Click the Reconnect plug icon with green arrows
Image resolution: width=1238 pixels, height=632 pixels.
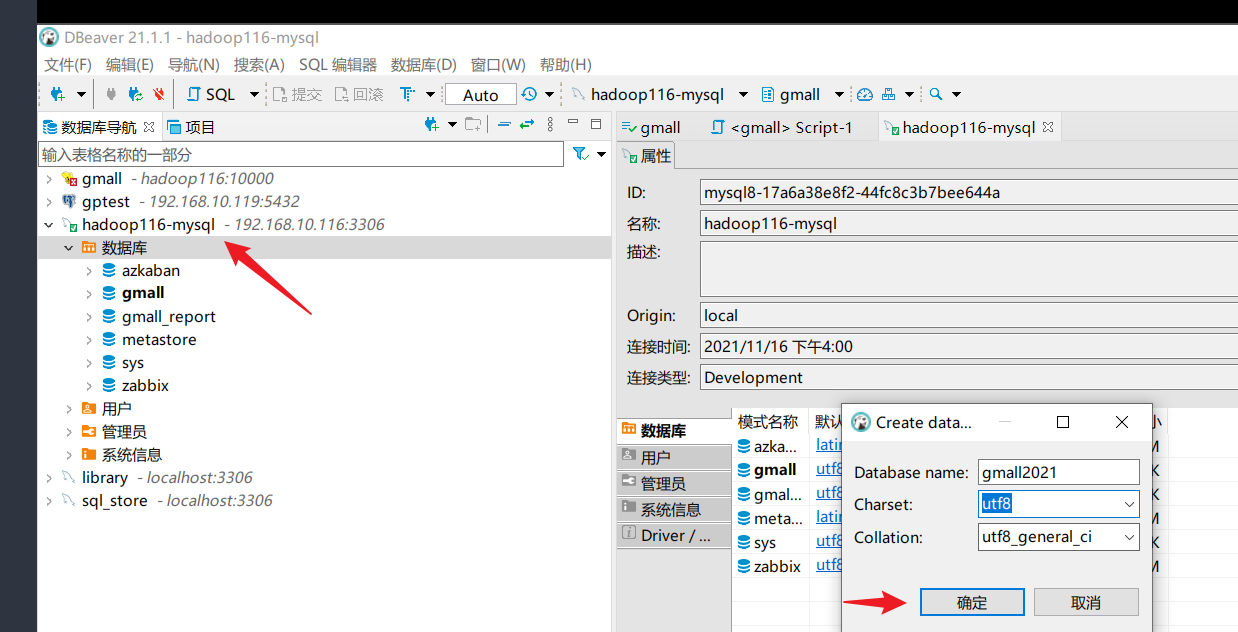click(135, 94)
